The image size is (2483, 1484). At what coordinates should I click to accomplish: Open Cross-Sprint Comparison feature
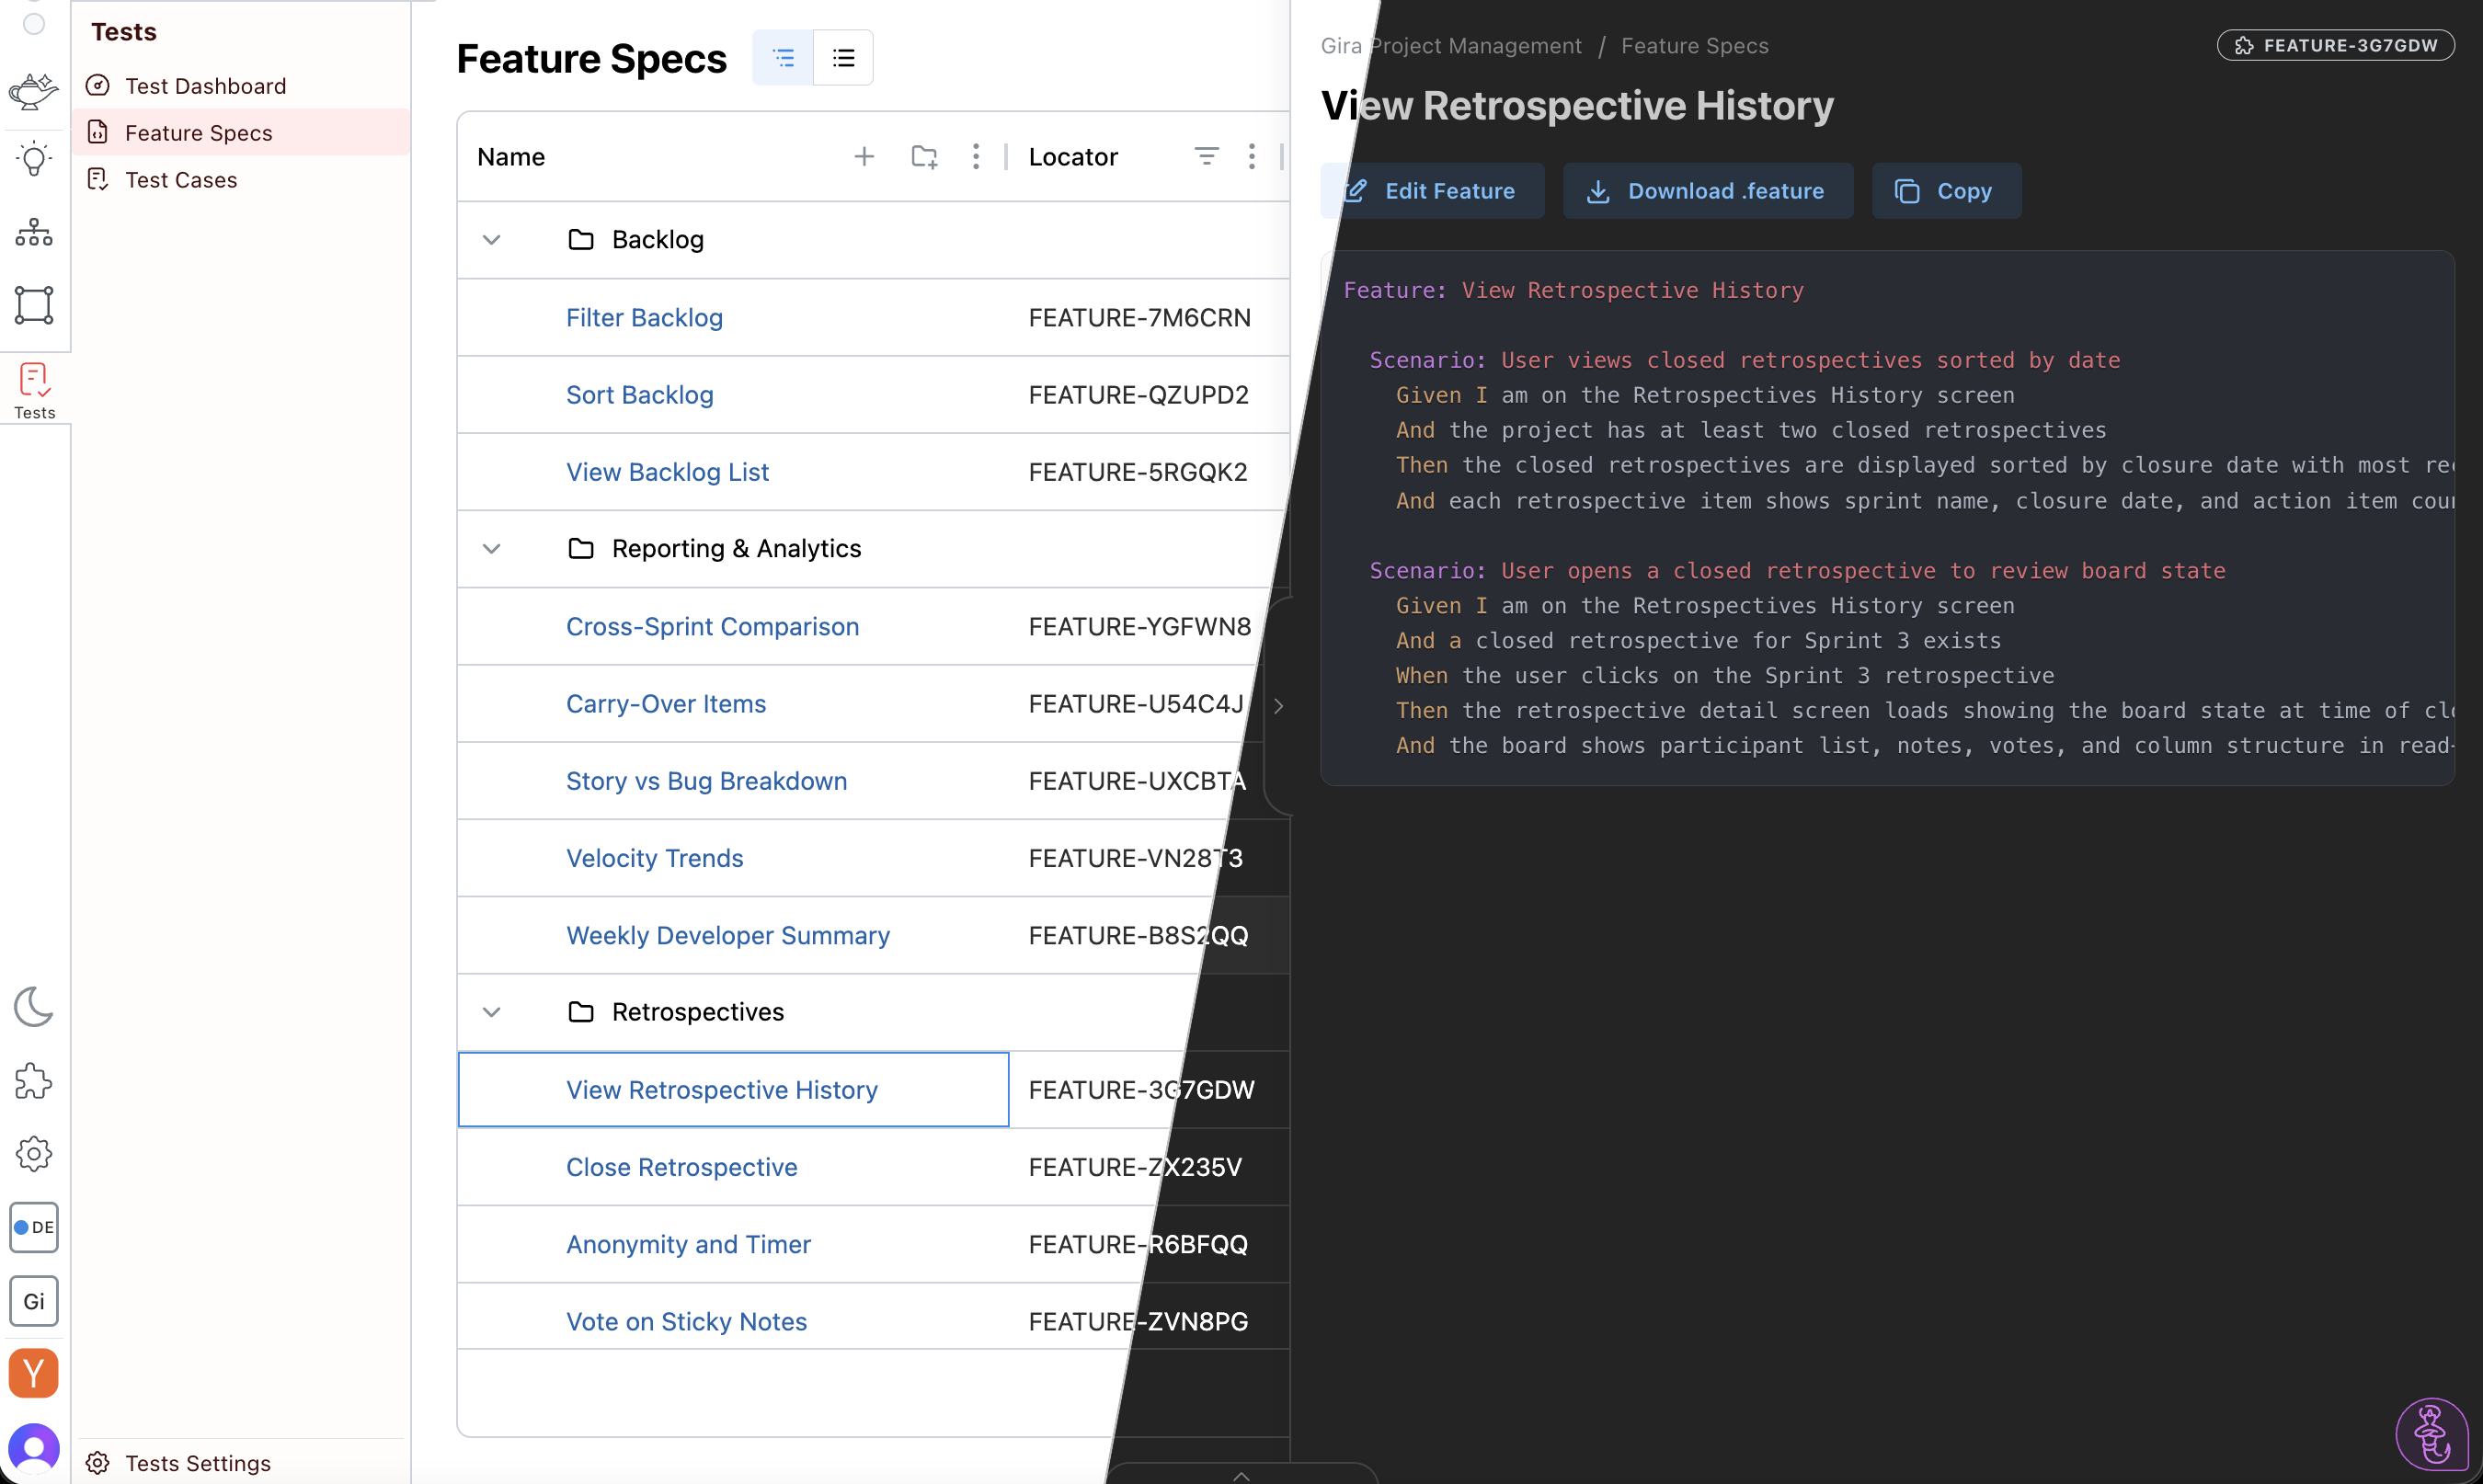click(x=712, y=627)
